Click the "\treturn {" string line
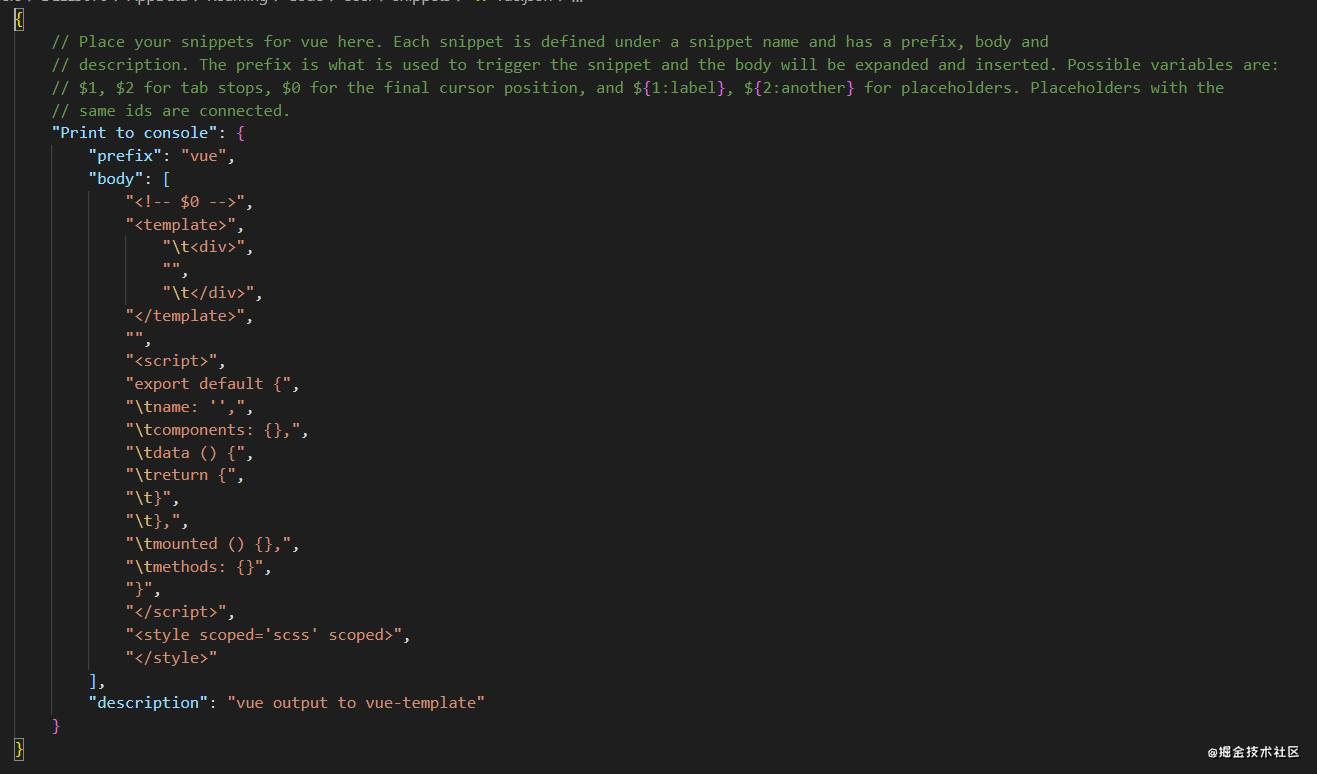Viewport: 1317px width, 774px height. [x=185, y=475]
